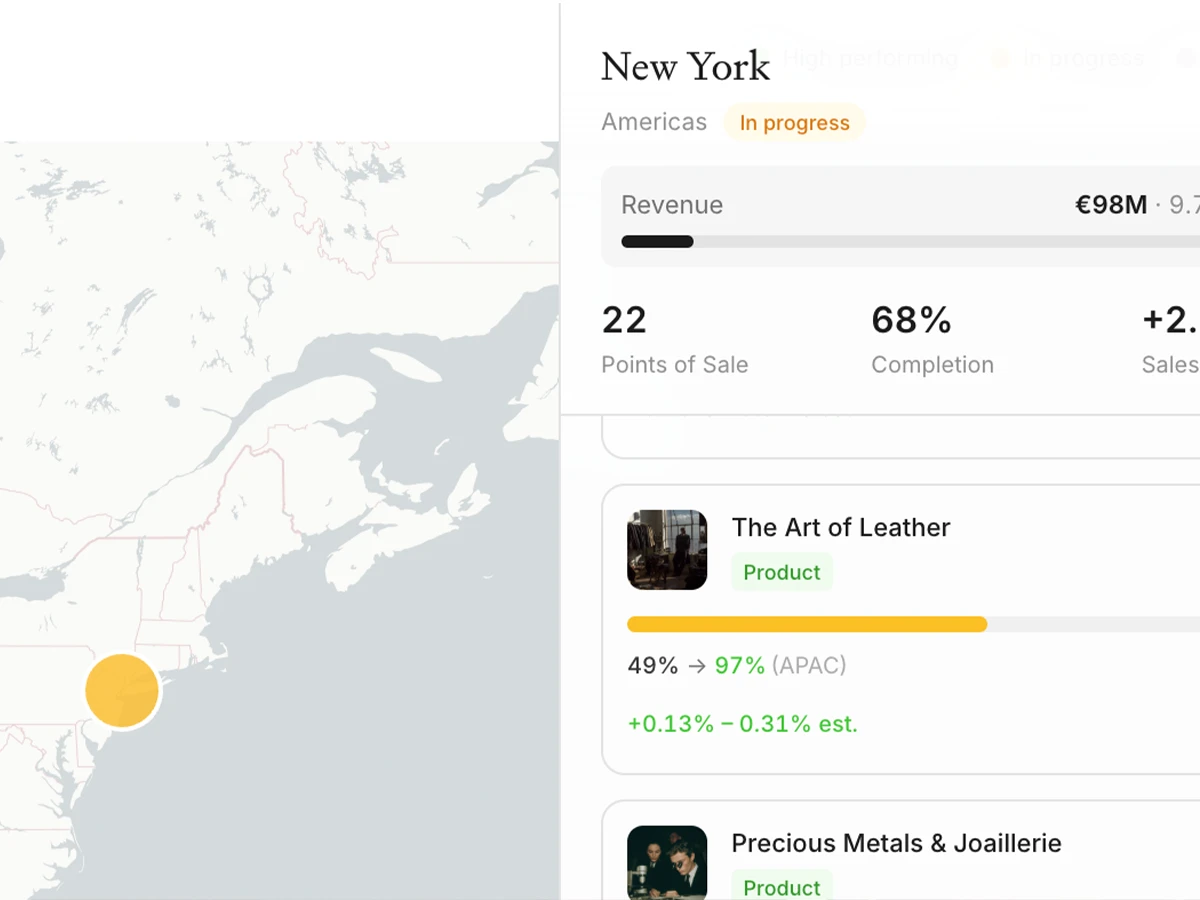Toggle the Product tag on The Art of Leather
This screenshot has height=900, width=1200.
781,572
